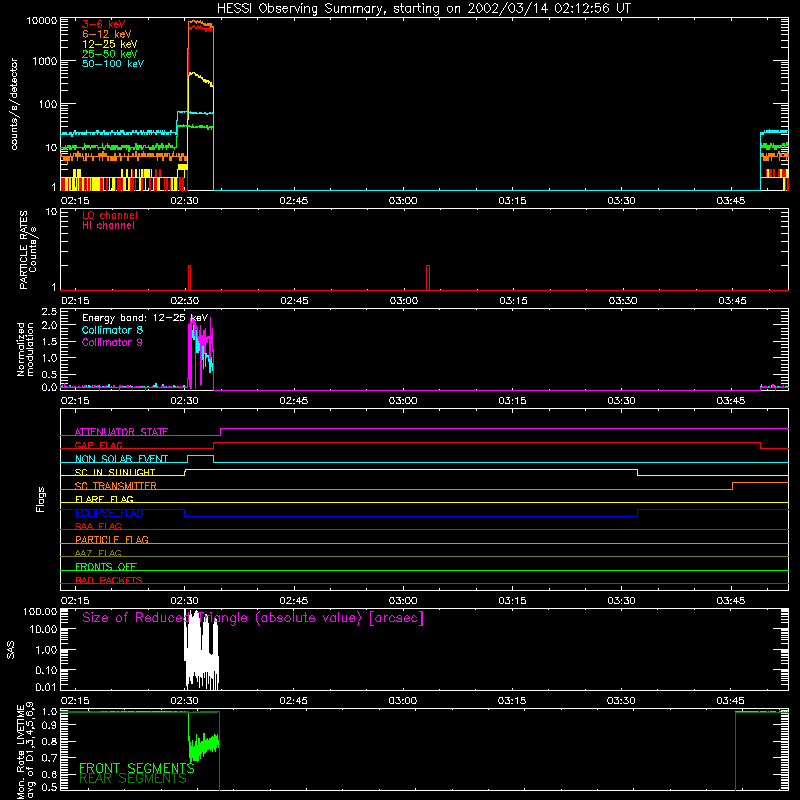Click the 03:45 tick label under the SAS panel
800x800 pixels.
(731, 701)
